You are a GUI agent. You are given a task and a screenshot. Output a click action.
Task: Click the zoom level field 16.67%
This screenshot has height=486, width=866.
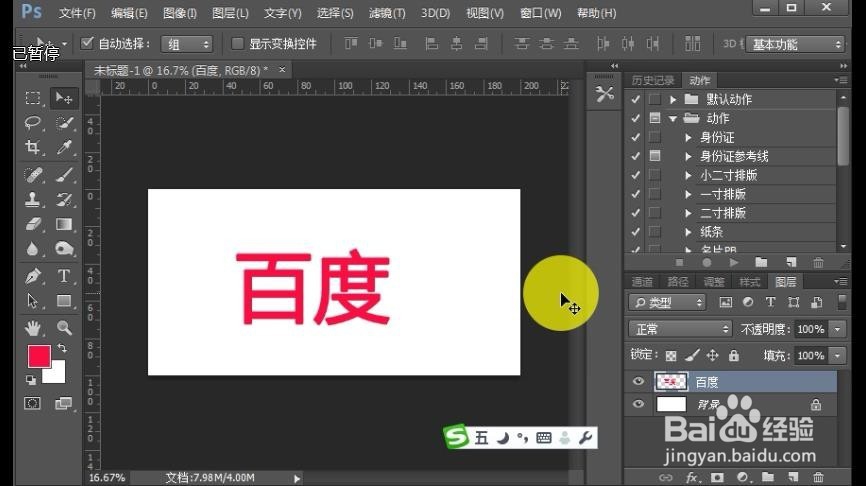pyautogui.click(x=107, y=478)
